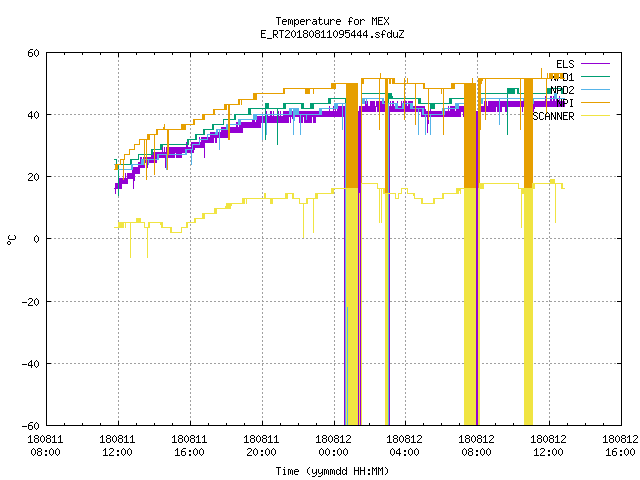Click the light blue NPD2 legend line sample
This screenshot has width=640, height=480.
595,89
